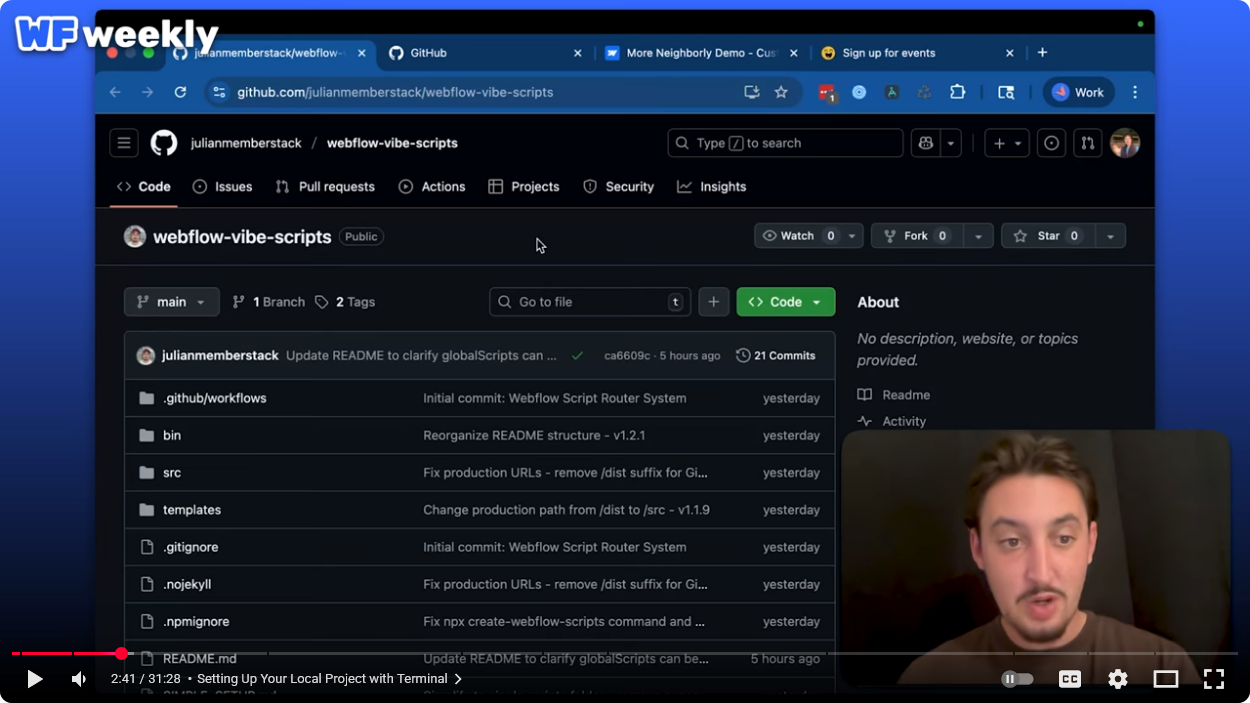Mute the video using the speaker icon
The image size is (1250, 703).
coord(79,679)
